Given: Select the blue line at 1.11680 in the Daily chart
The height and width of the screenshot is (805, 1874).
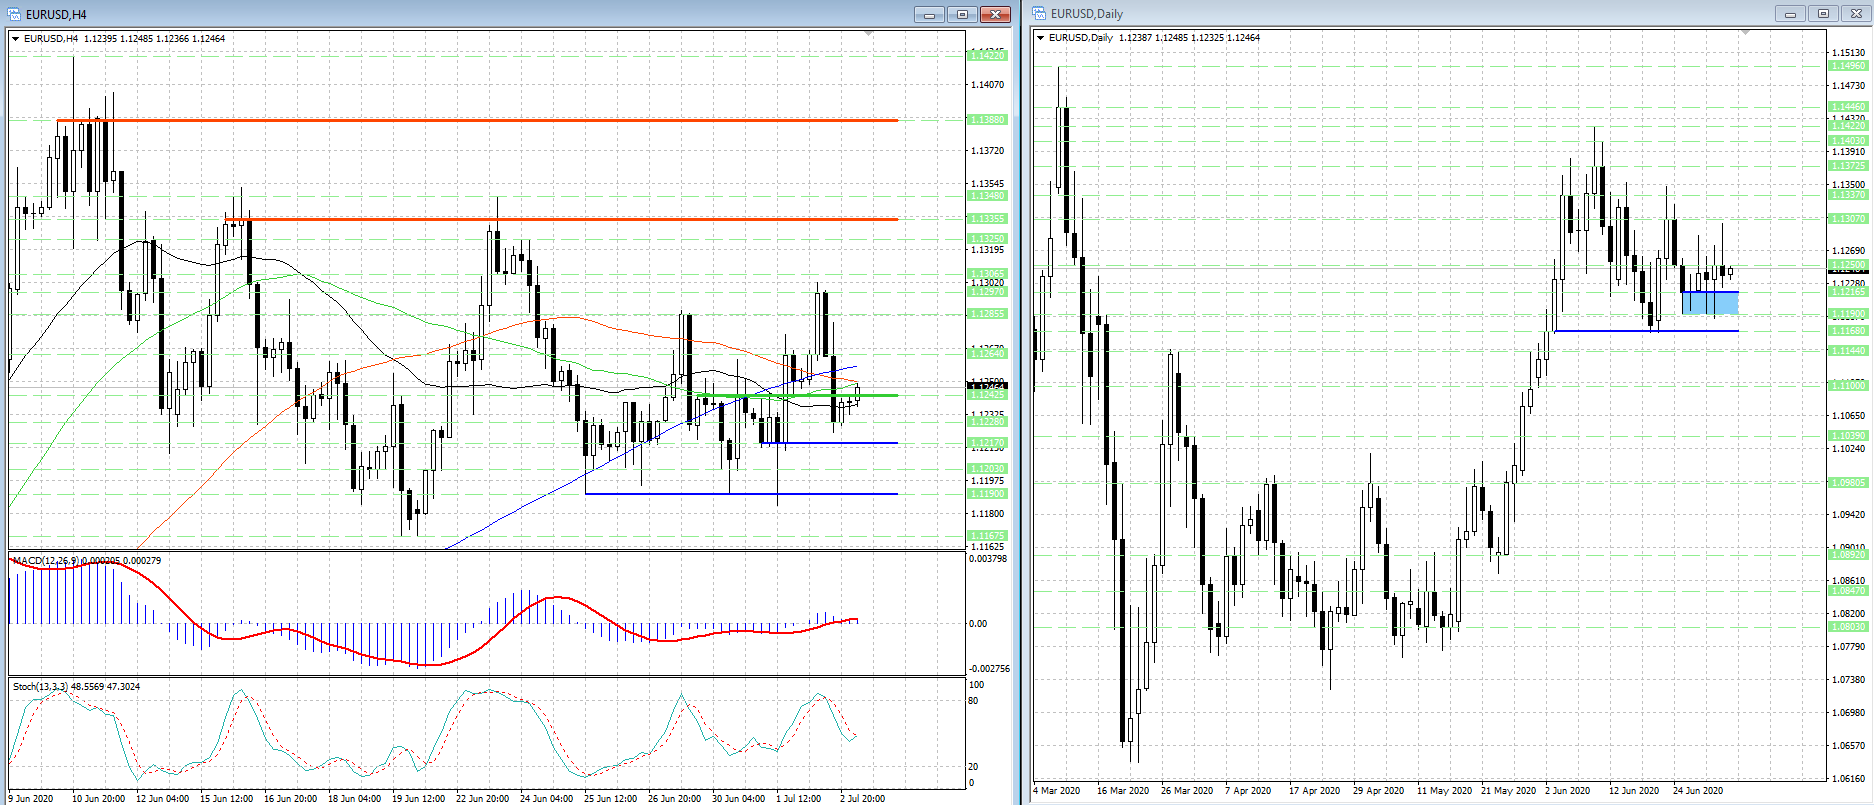Looking at the screenshot, I should coord(1647,331).
